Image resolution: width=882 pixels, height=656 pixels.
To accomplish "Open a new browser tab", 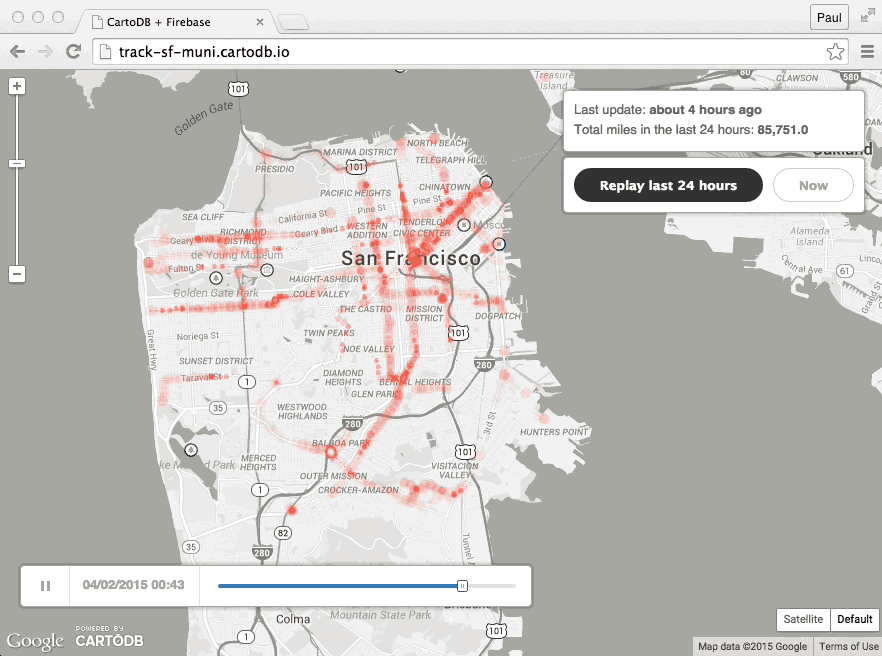I will coord(292,21).
